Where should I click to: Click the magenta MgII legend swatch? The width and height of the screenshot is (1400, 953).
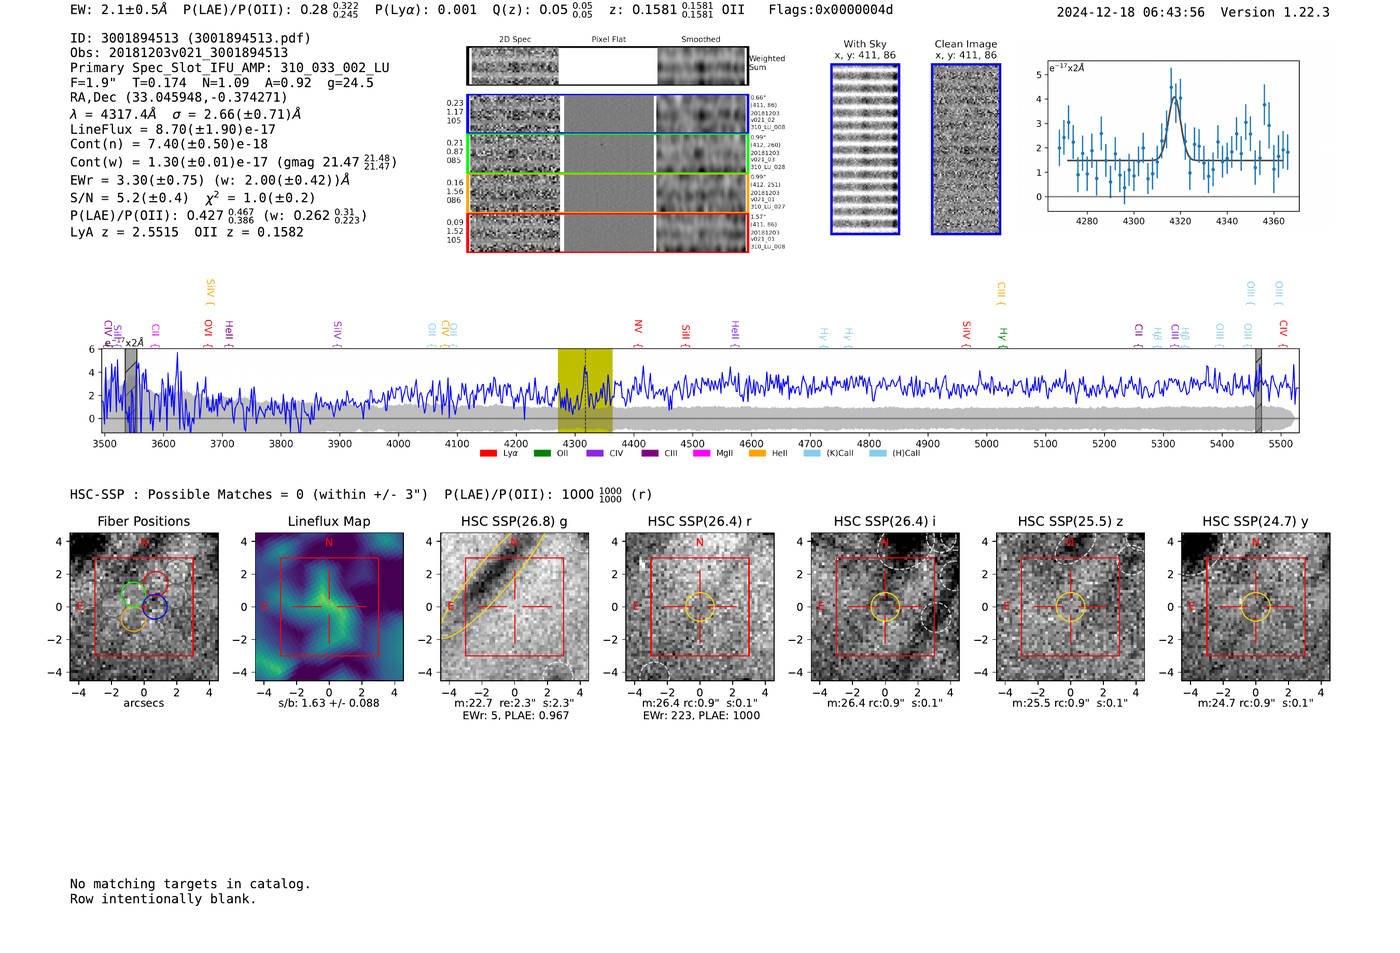pos(702,454)
